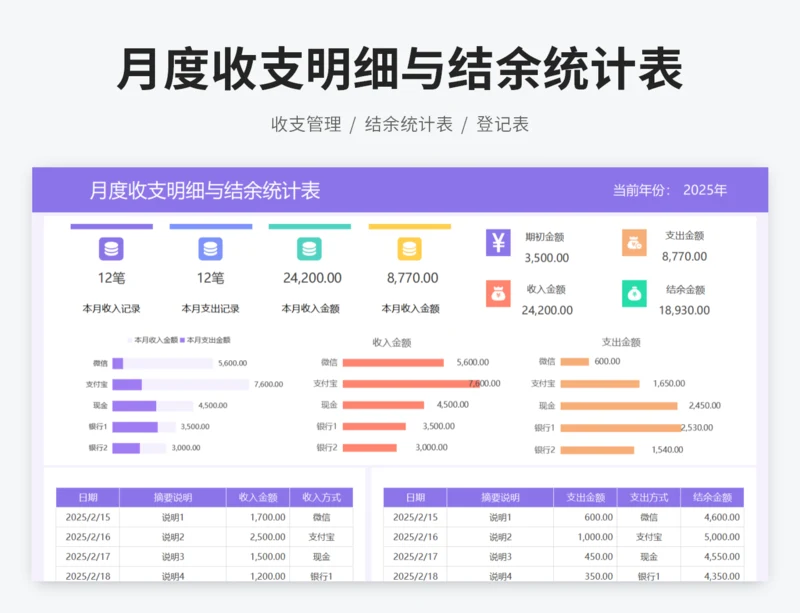This screenshot has height=613, width=800.
Task: Click the red 银行1 bar in 收入金额 chart
Action: [374, 426]
